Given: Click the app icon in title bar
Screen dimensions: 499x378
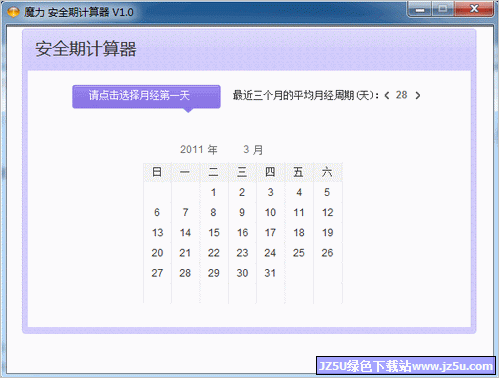Looking at the screenshot, I should [13, 12].
